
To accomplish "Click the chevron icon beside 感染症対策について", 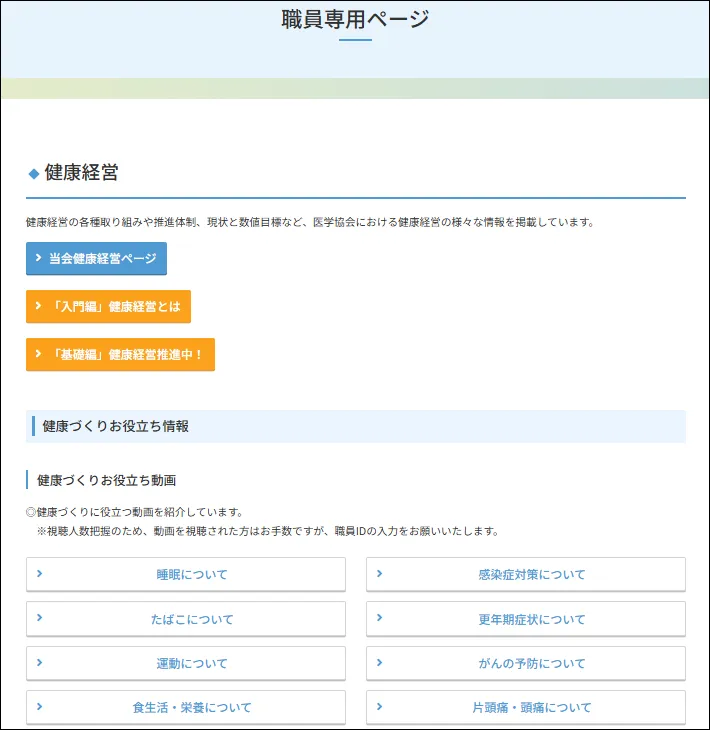I will (379, 574).
